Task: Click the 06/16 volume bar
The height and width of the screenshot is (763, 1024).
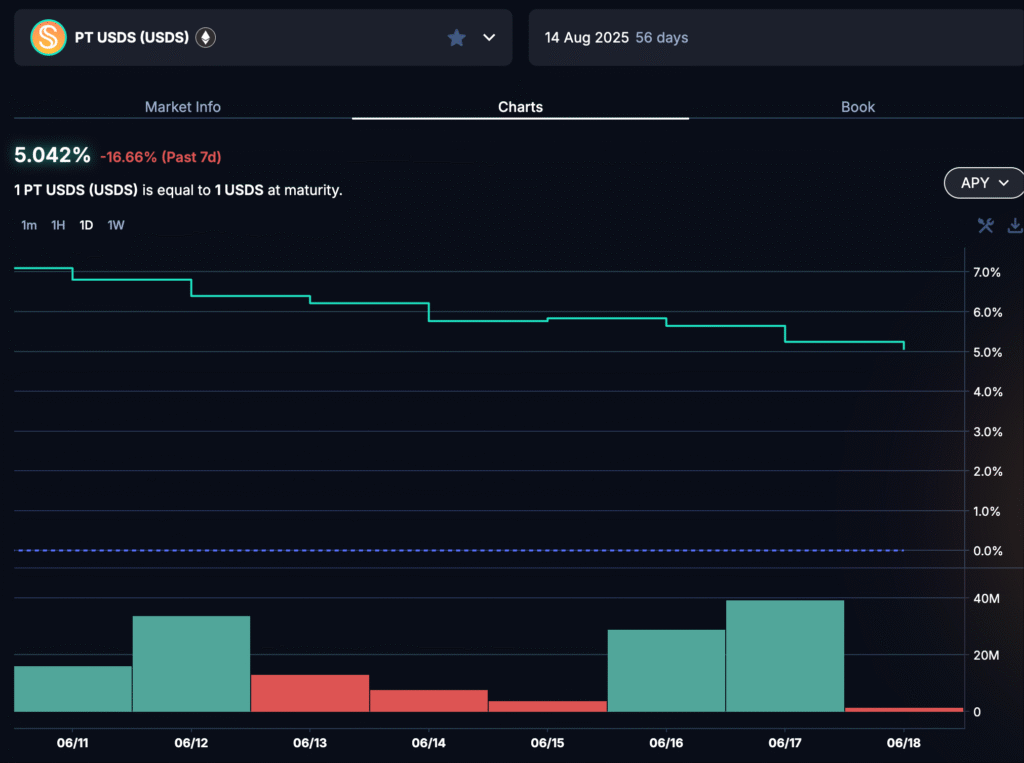Action: (666, 671)
